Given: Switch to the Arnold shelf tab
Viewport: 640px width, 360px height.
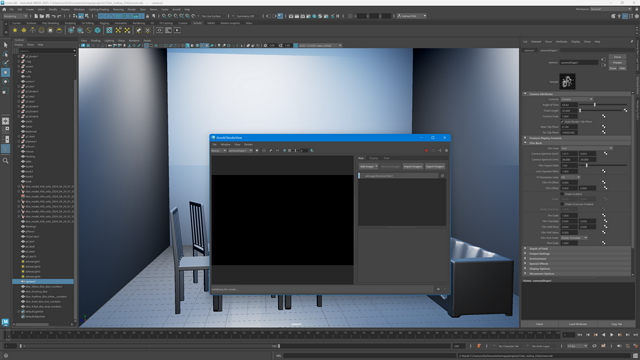Looking at the screenshot, I should 198,23.
